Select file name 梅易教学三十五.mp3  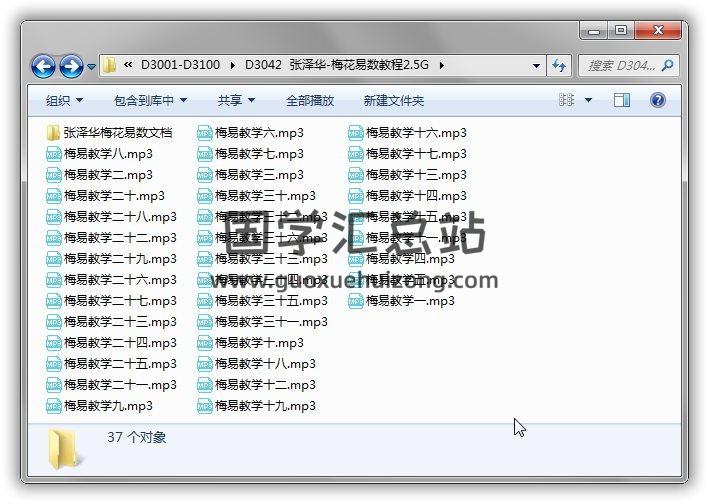pos(271,301)
